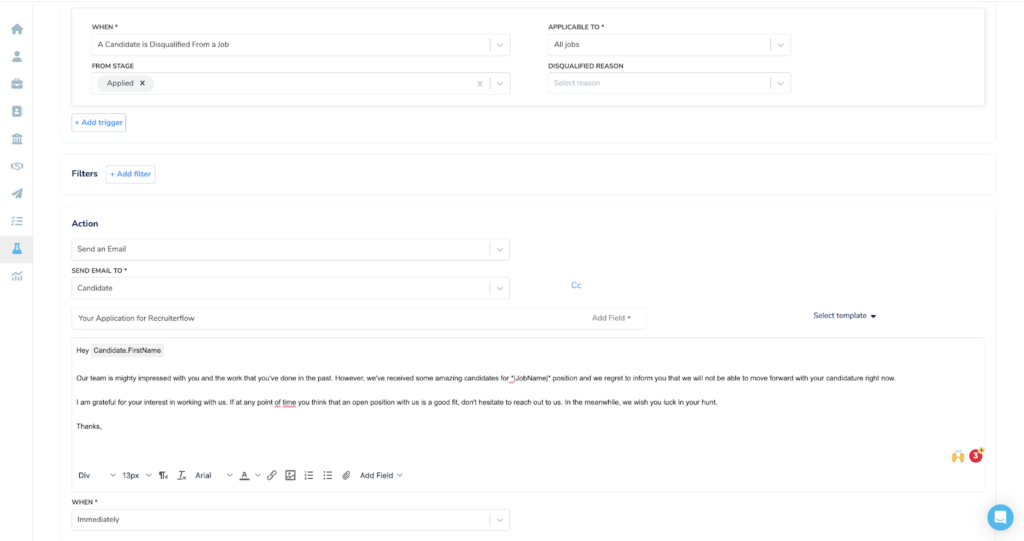Click the paper plane campaigns icon
Screen dimensions: 1024x541
click(x=17, y=193)
